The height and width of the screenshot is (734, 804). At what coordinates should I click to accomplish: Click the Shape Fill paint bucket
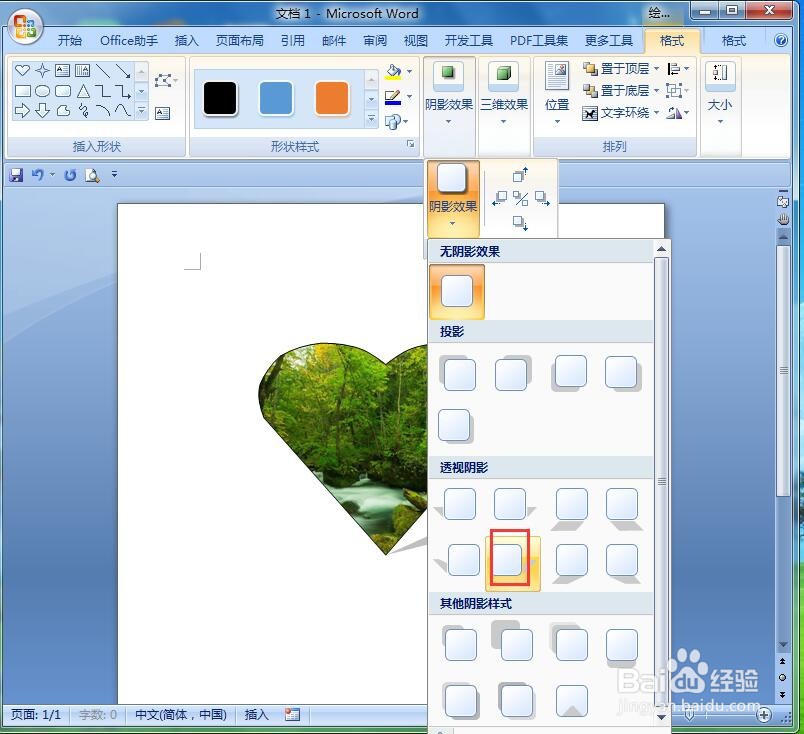click(393, 72)
